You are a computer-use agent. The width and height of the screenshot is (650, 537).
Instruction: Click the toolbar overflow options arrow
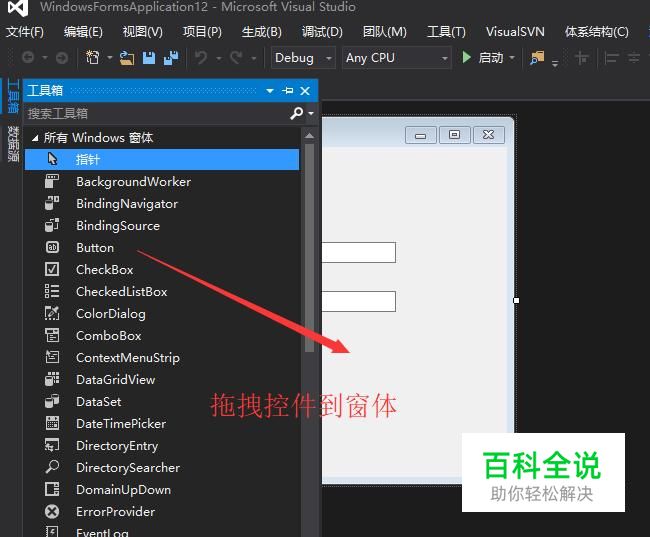555,63
